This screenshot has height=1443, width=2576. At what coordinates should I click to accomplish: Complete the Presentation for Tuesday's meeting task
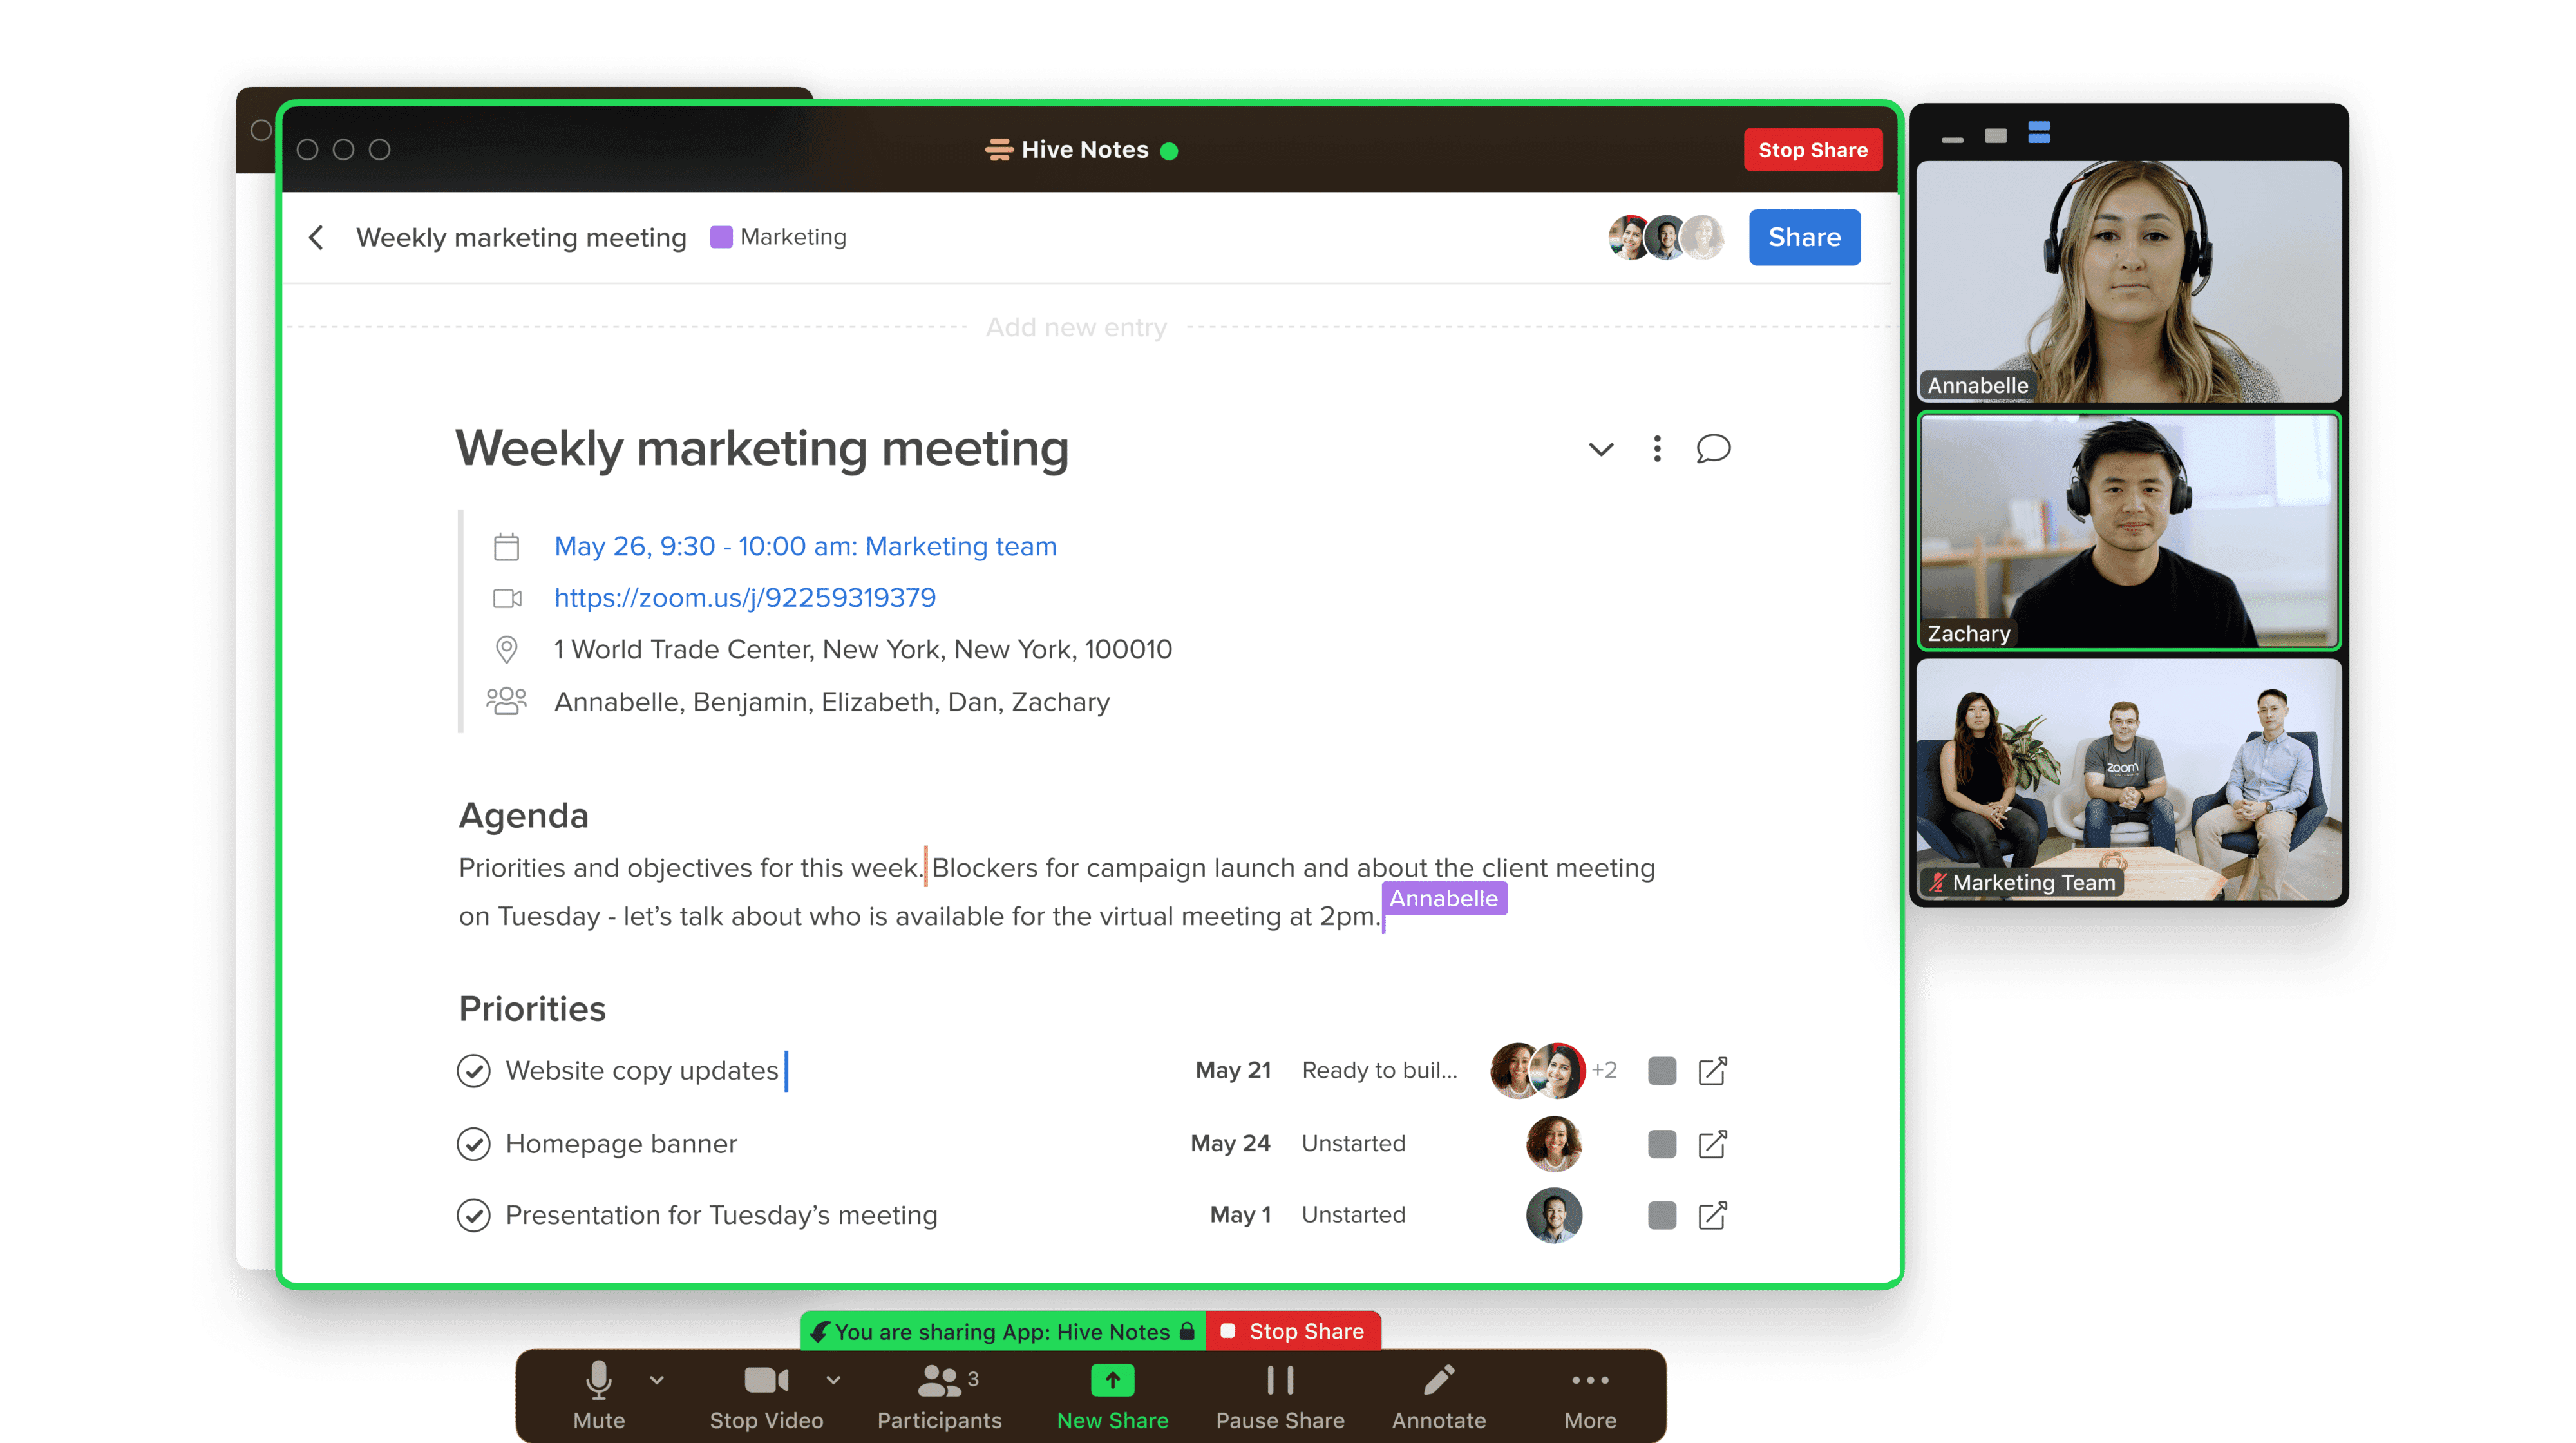(x=473, y=1216)
